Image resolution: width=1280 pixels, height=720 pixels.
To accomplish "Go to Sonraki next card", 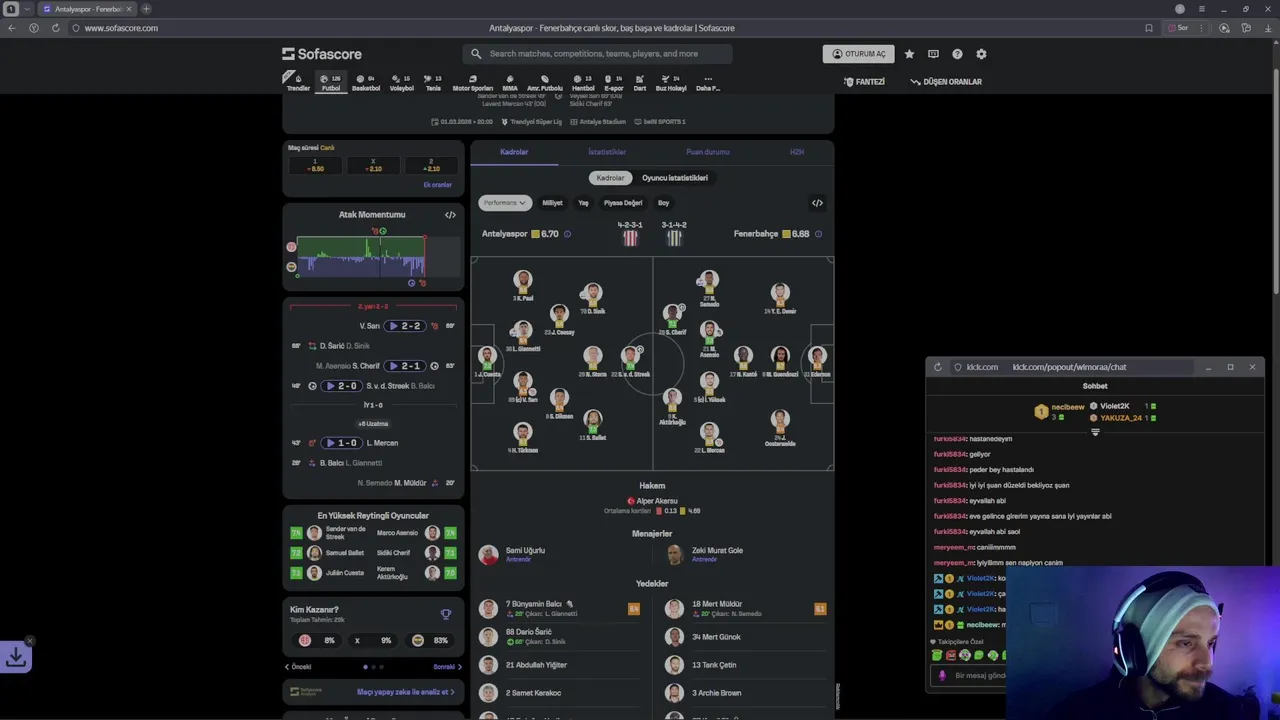I will pos(447,667).
